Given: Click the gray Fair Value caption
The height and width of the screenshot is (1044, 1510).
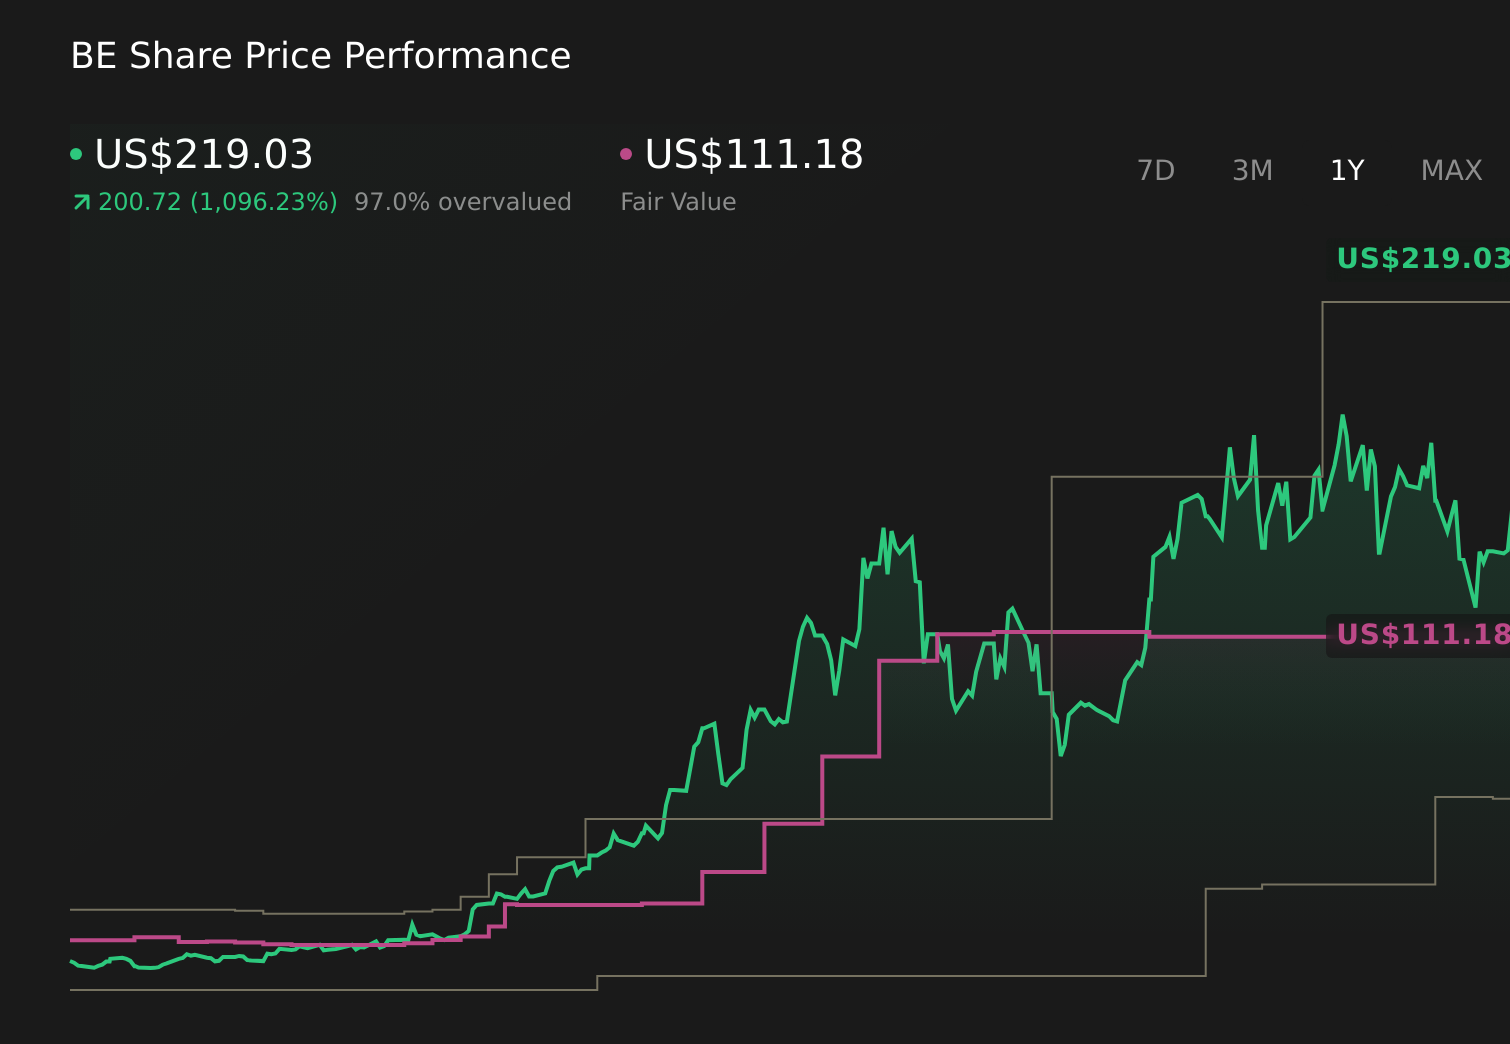Looking at the screenshot, I should (x=678, y=202).
